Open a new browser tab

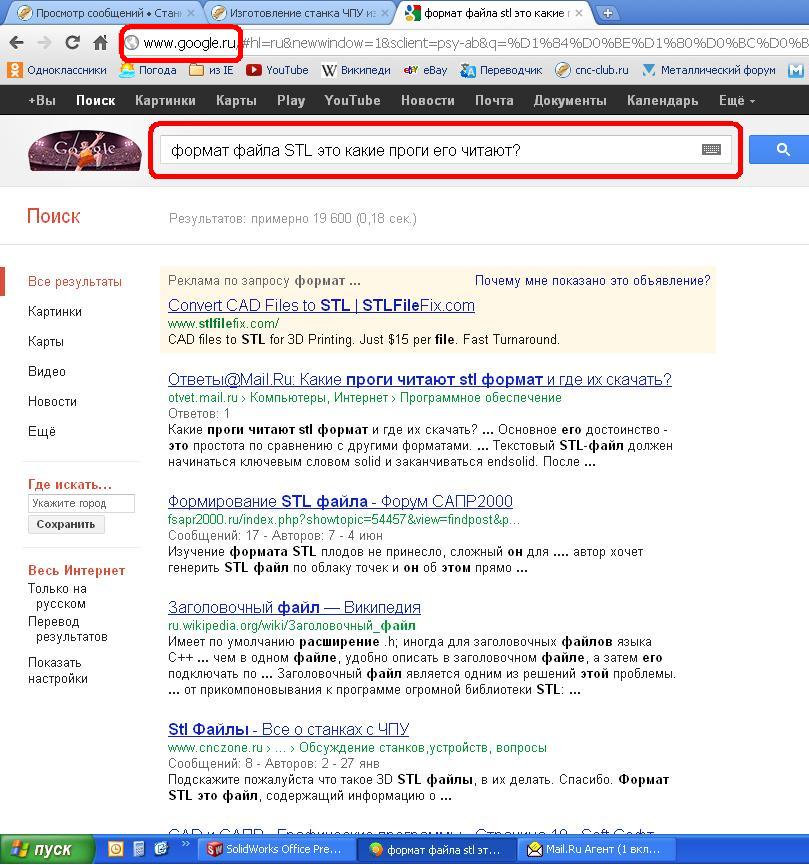coord(608,13)
